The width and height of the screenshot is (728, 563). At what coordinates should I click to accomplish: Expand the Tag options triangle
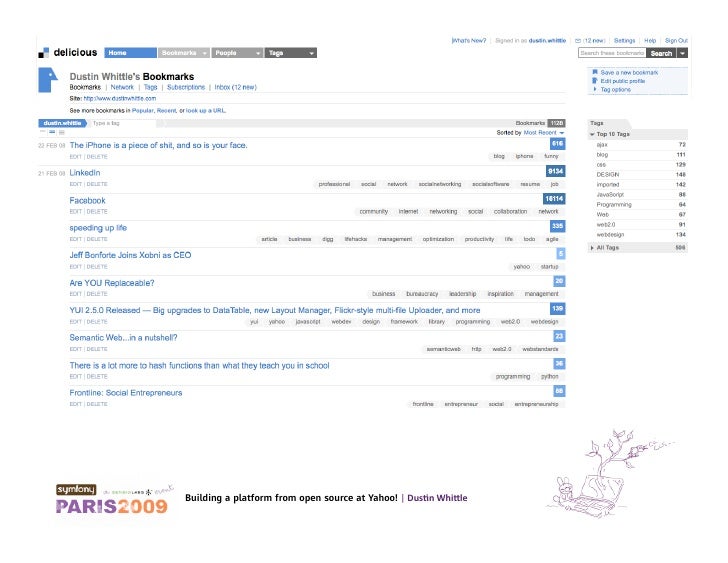[x=595, y=89]
